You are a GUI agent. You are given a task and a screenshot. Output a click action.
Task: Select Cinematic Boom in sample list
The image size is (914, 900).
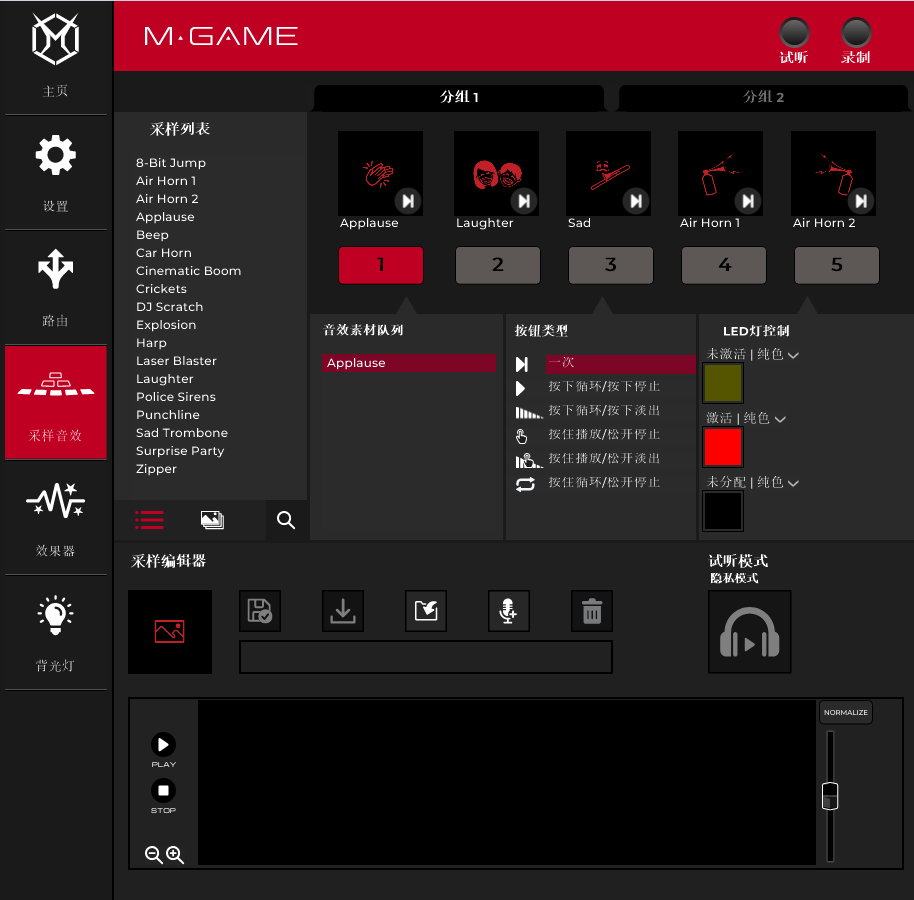point(188,271)
